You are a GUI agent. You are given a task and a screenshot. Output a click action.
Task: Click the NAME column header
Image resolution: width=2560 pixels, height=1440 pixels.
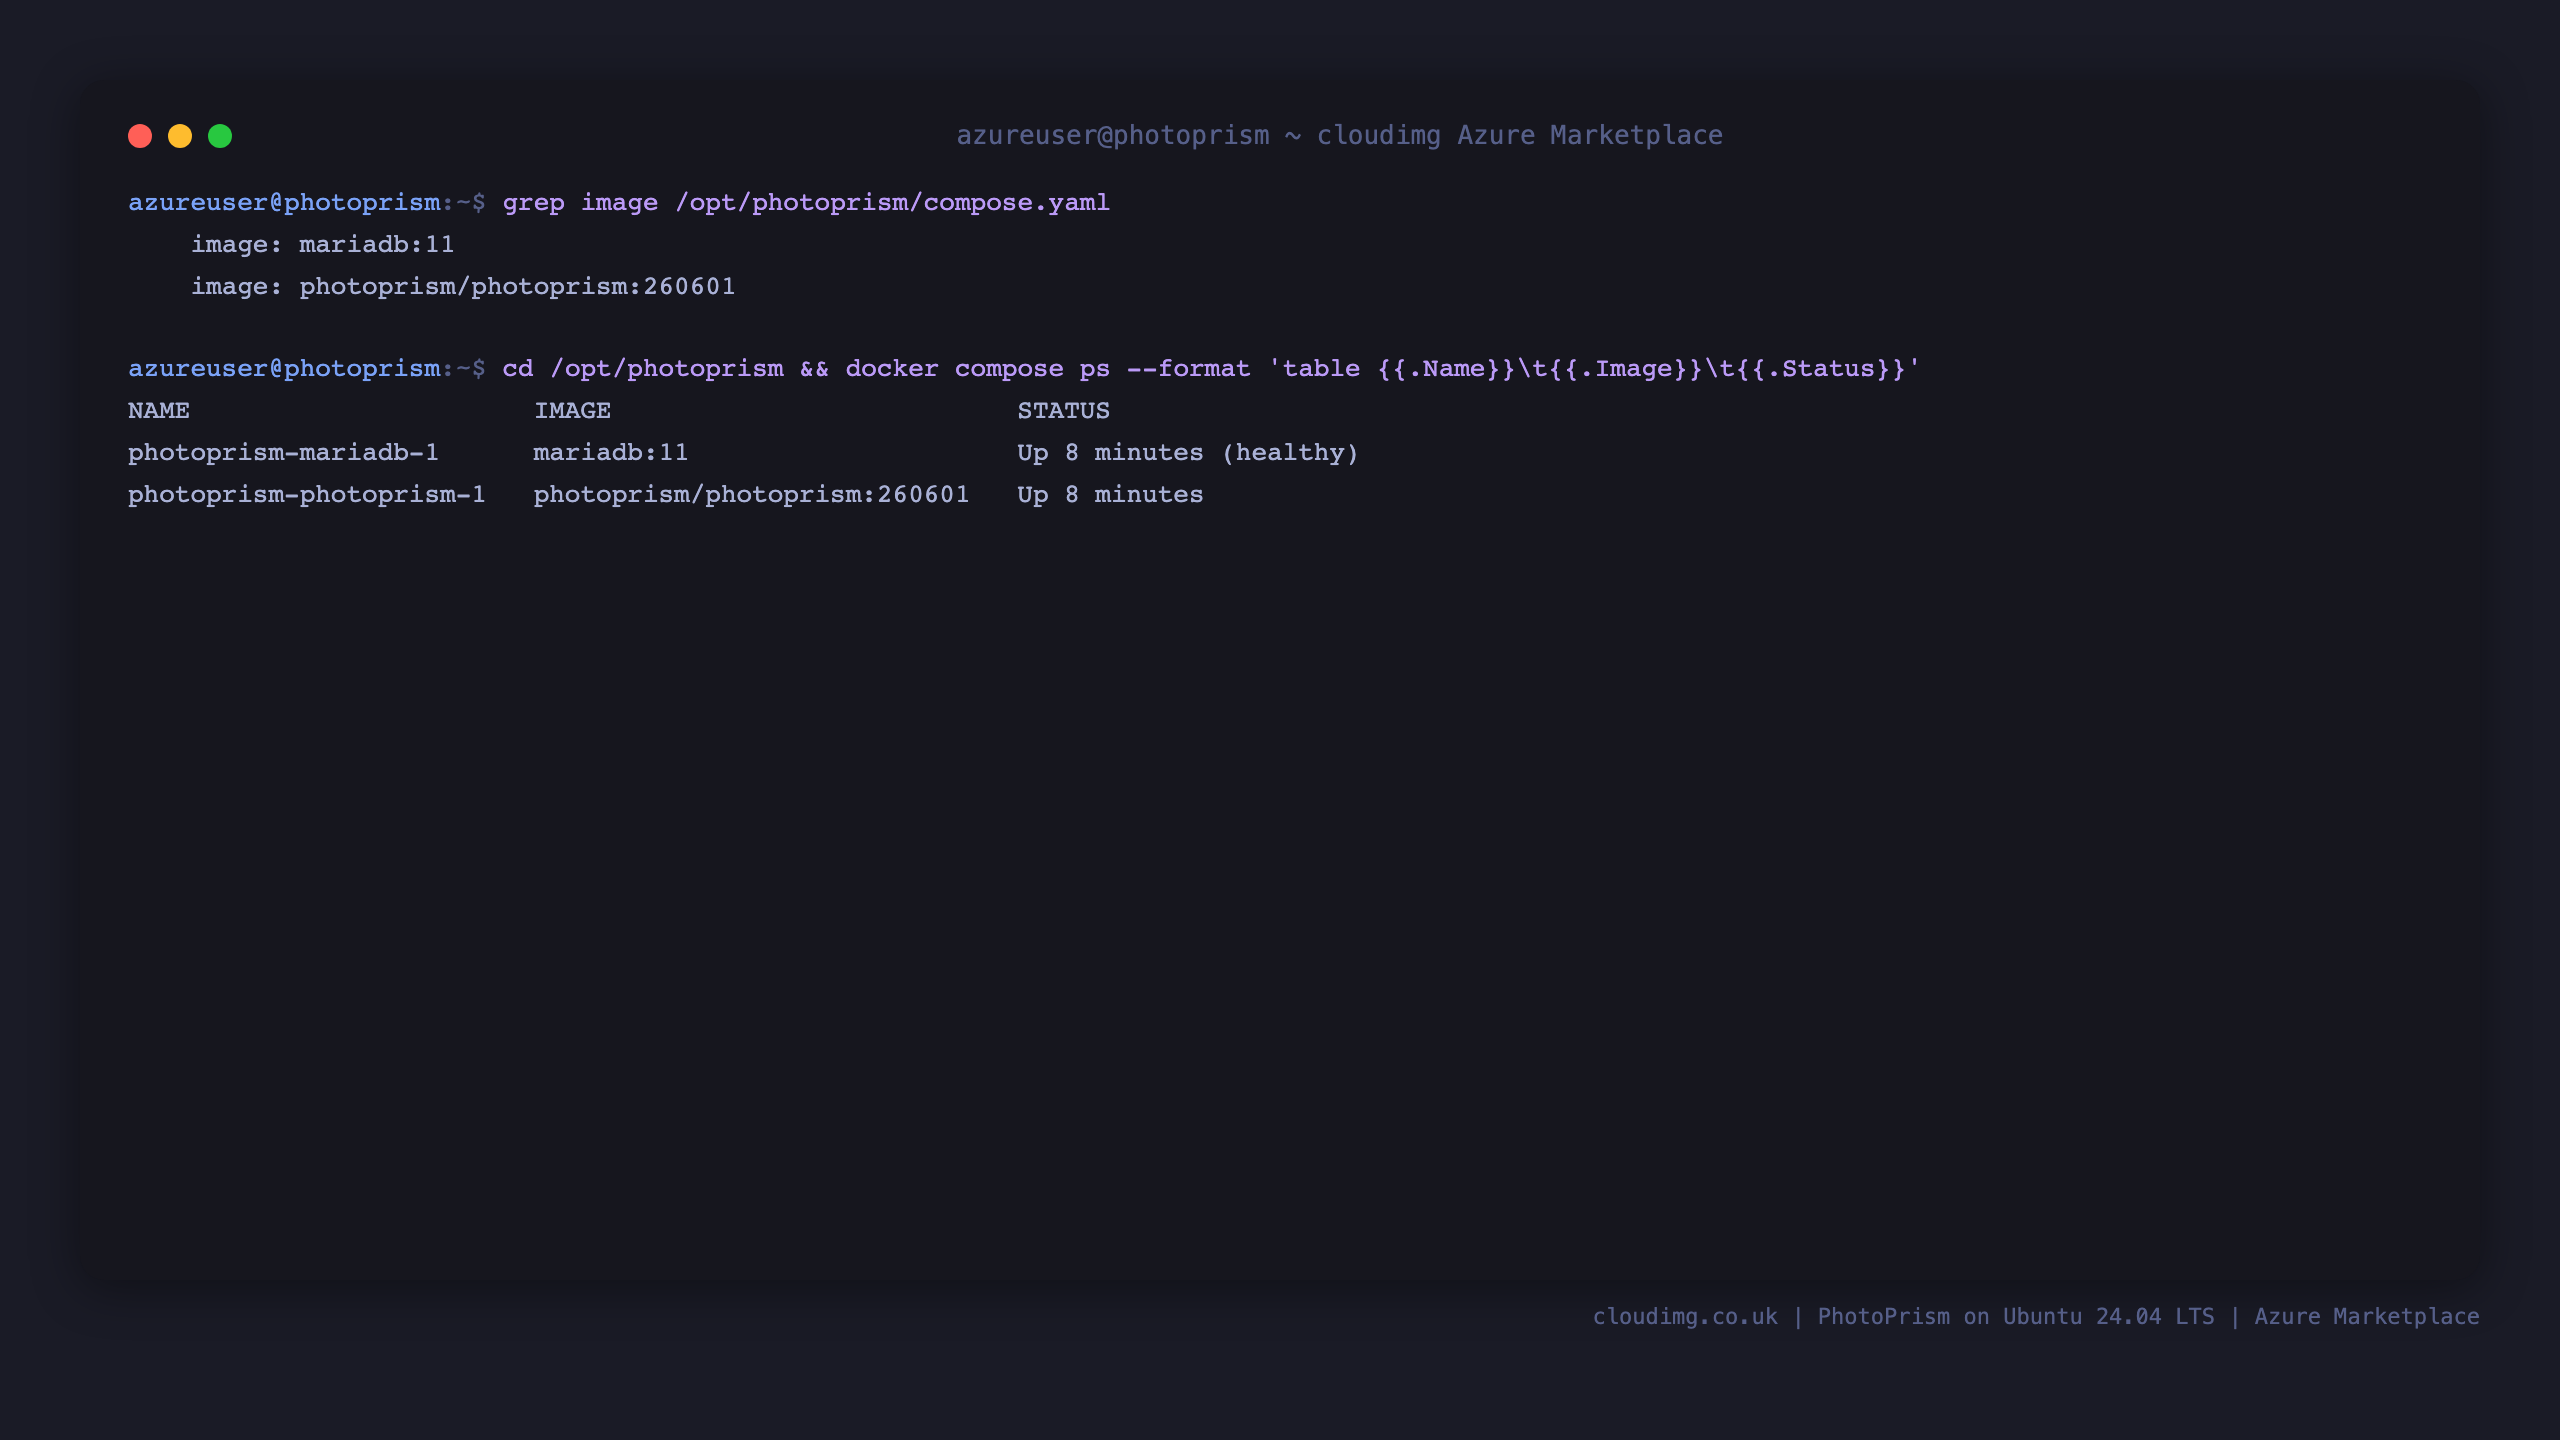[158, 411]
